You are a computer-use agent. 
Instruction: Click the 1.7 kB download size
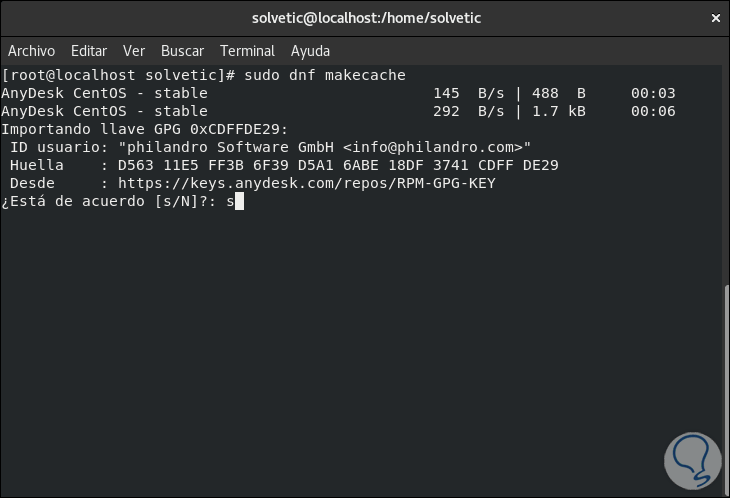(560, 111)
